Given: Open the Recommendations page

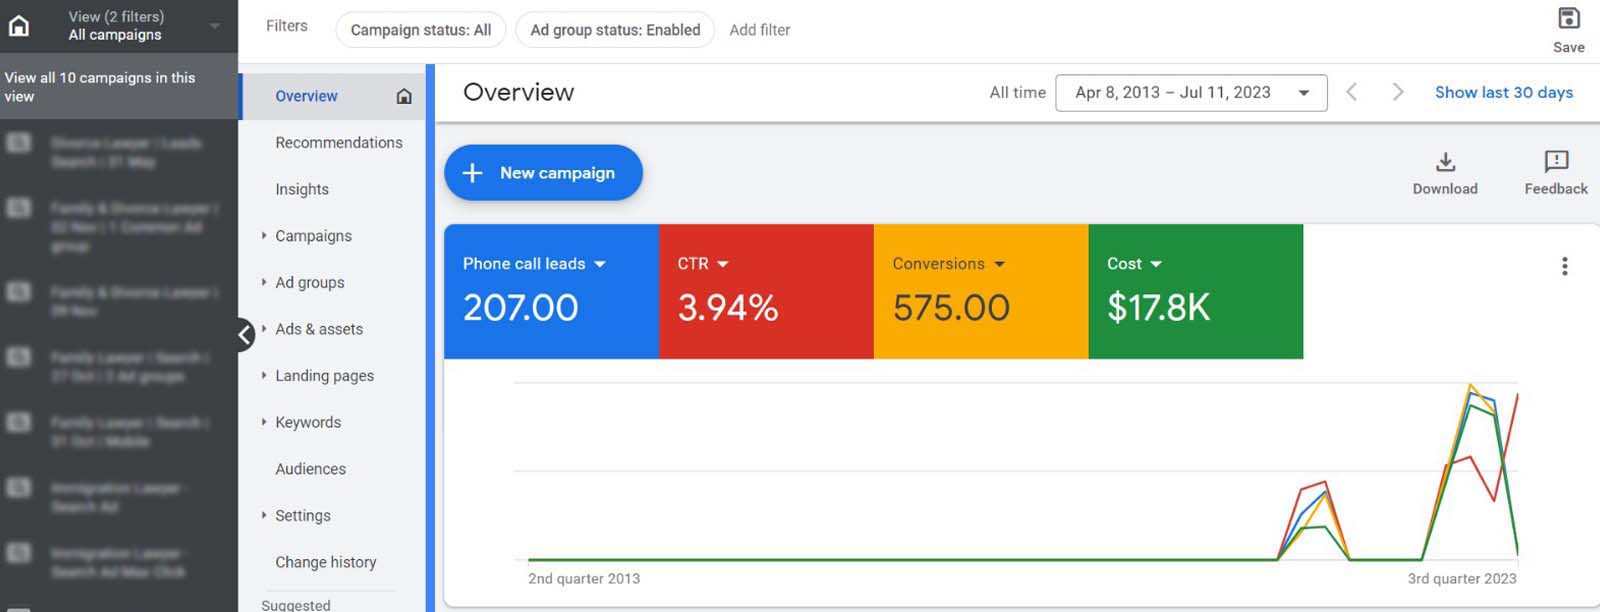Looking at the screenshot, I should (x=338, y=143).
